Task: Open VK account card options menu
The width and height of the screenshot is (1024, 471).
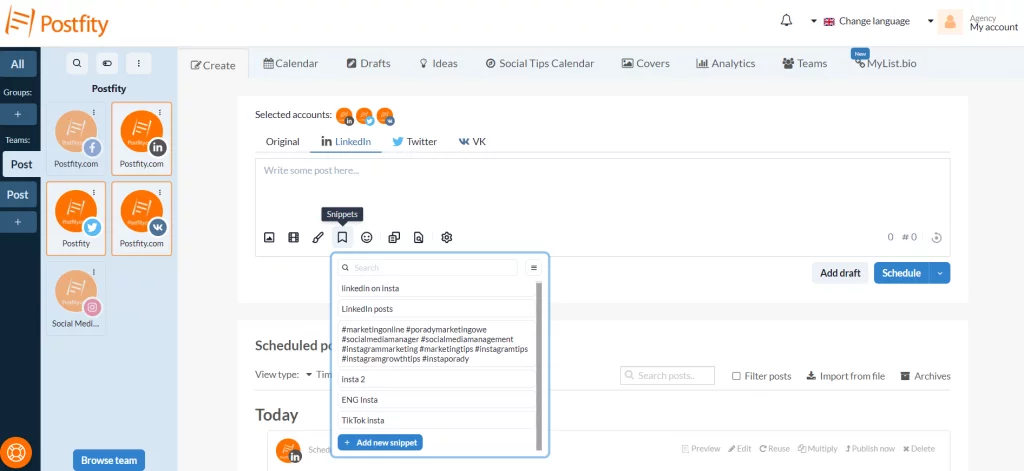Action: pyautogui.click(x=160, y=192)
